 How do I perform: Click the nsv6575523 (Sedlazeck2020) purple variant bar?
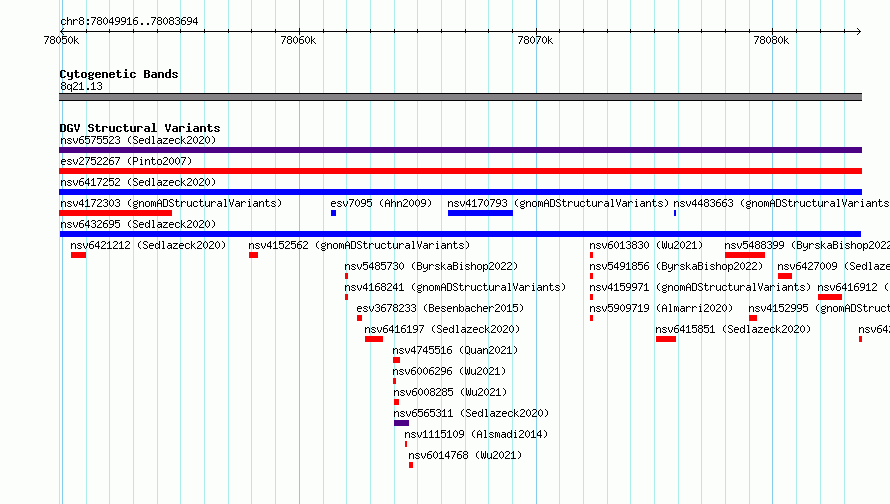coord(460,150)
